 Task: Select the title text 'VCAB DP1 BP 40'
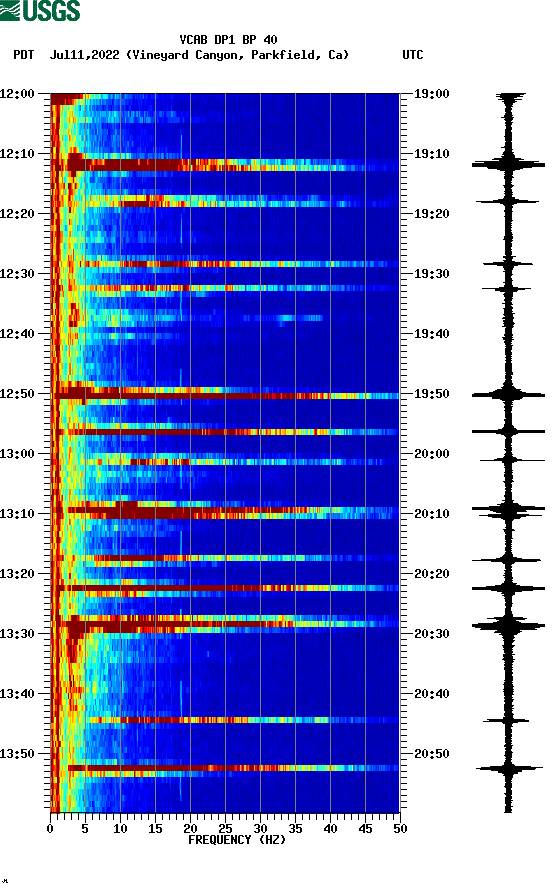click(228, 40)
